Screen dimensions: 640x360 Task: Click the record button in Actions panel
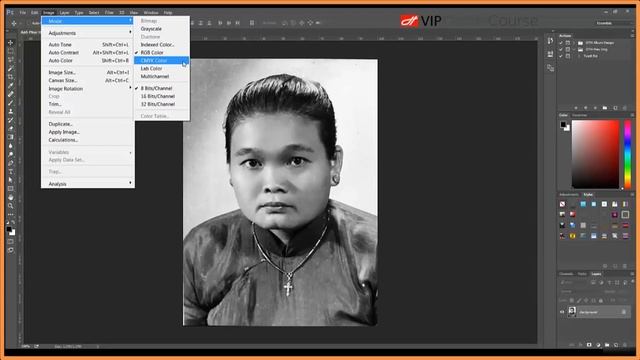click(586, 108)
